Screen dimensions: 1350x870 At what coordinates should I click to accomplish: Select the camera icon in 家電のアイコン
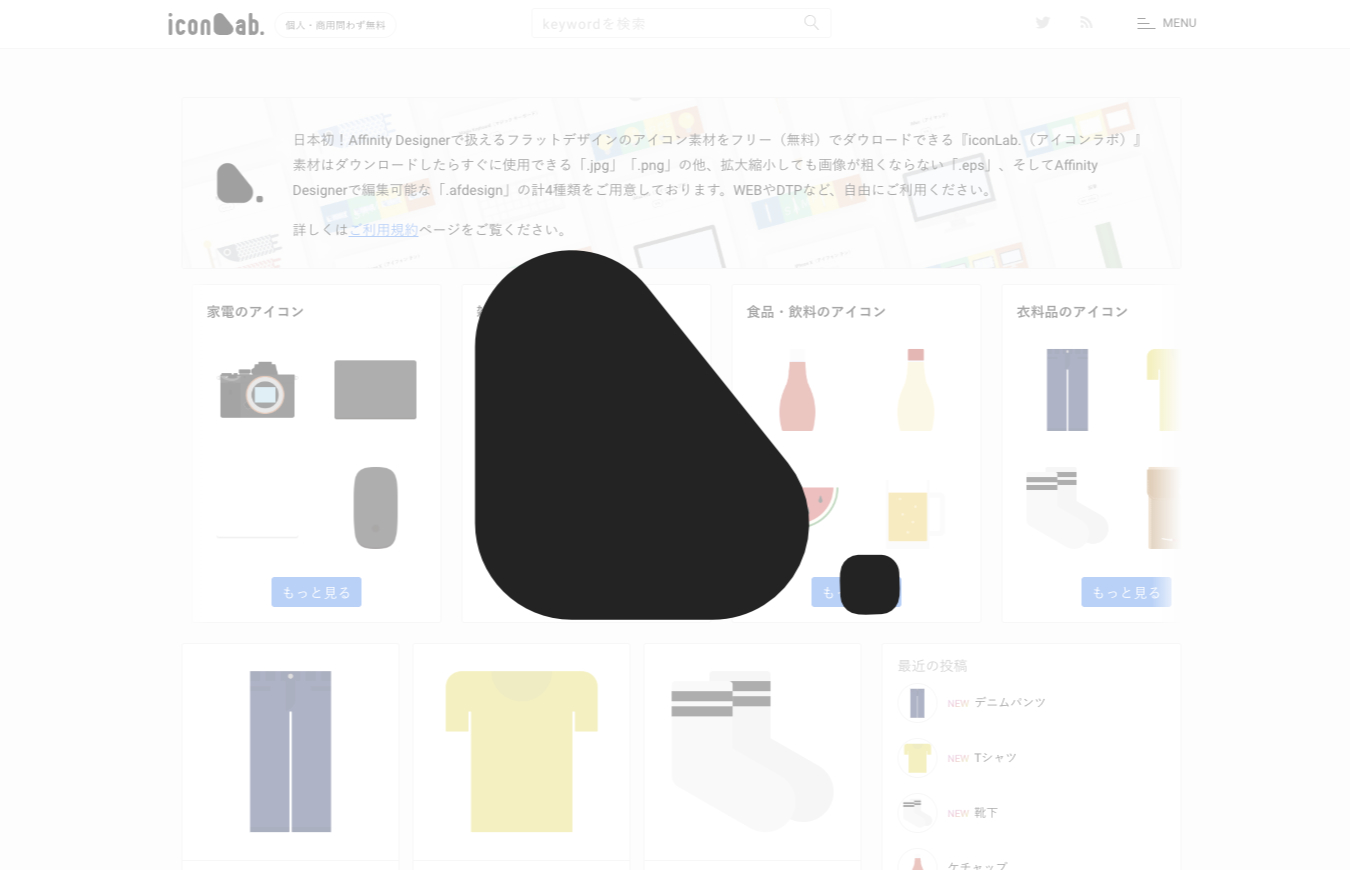258,390
